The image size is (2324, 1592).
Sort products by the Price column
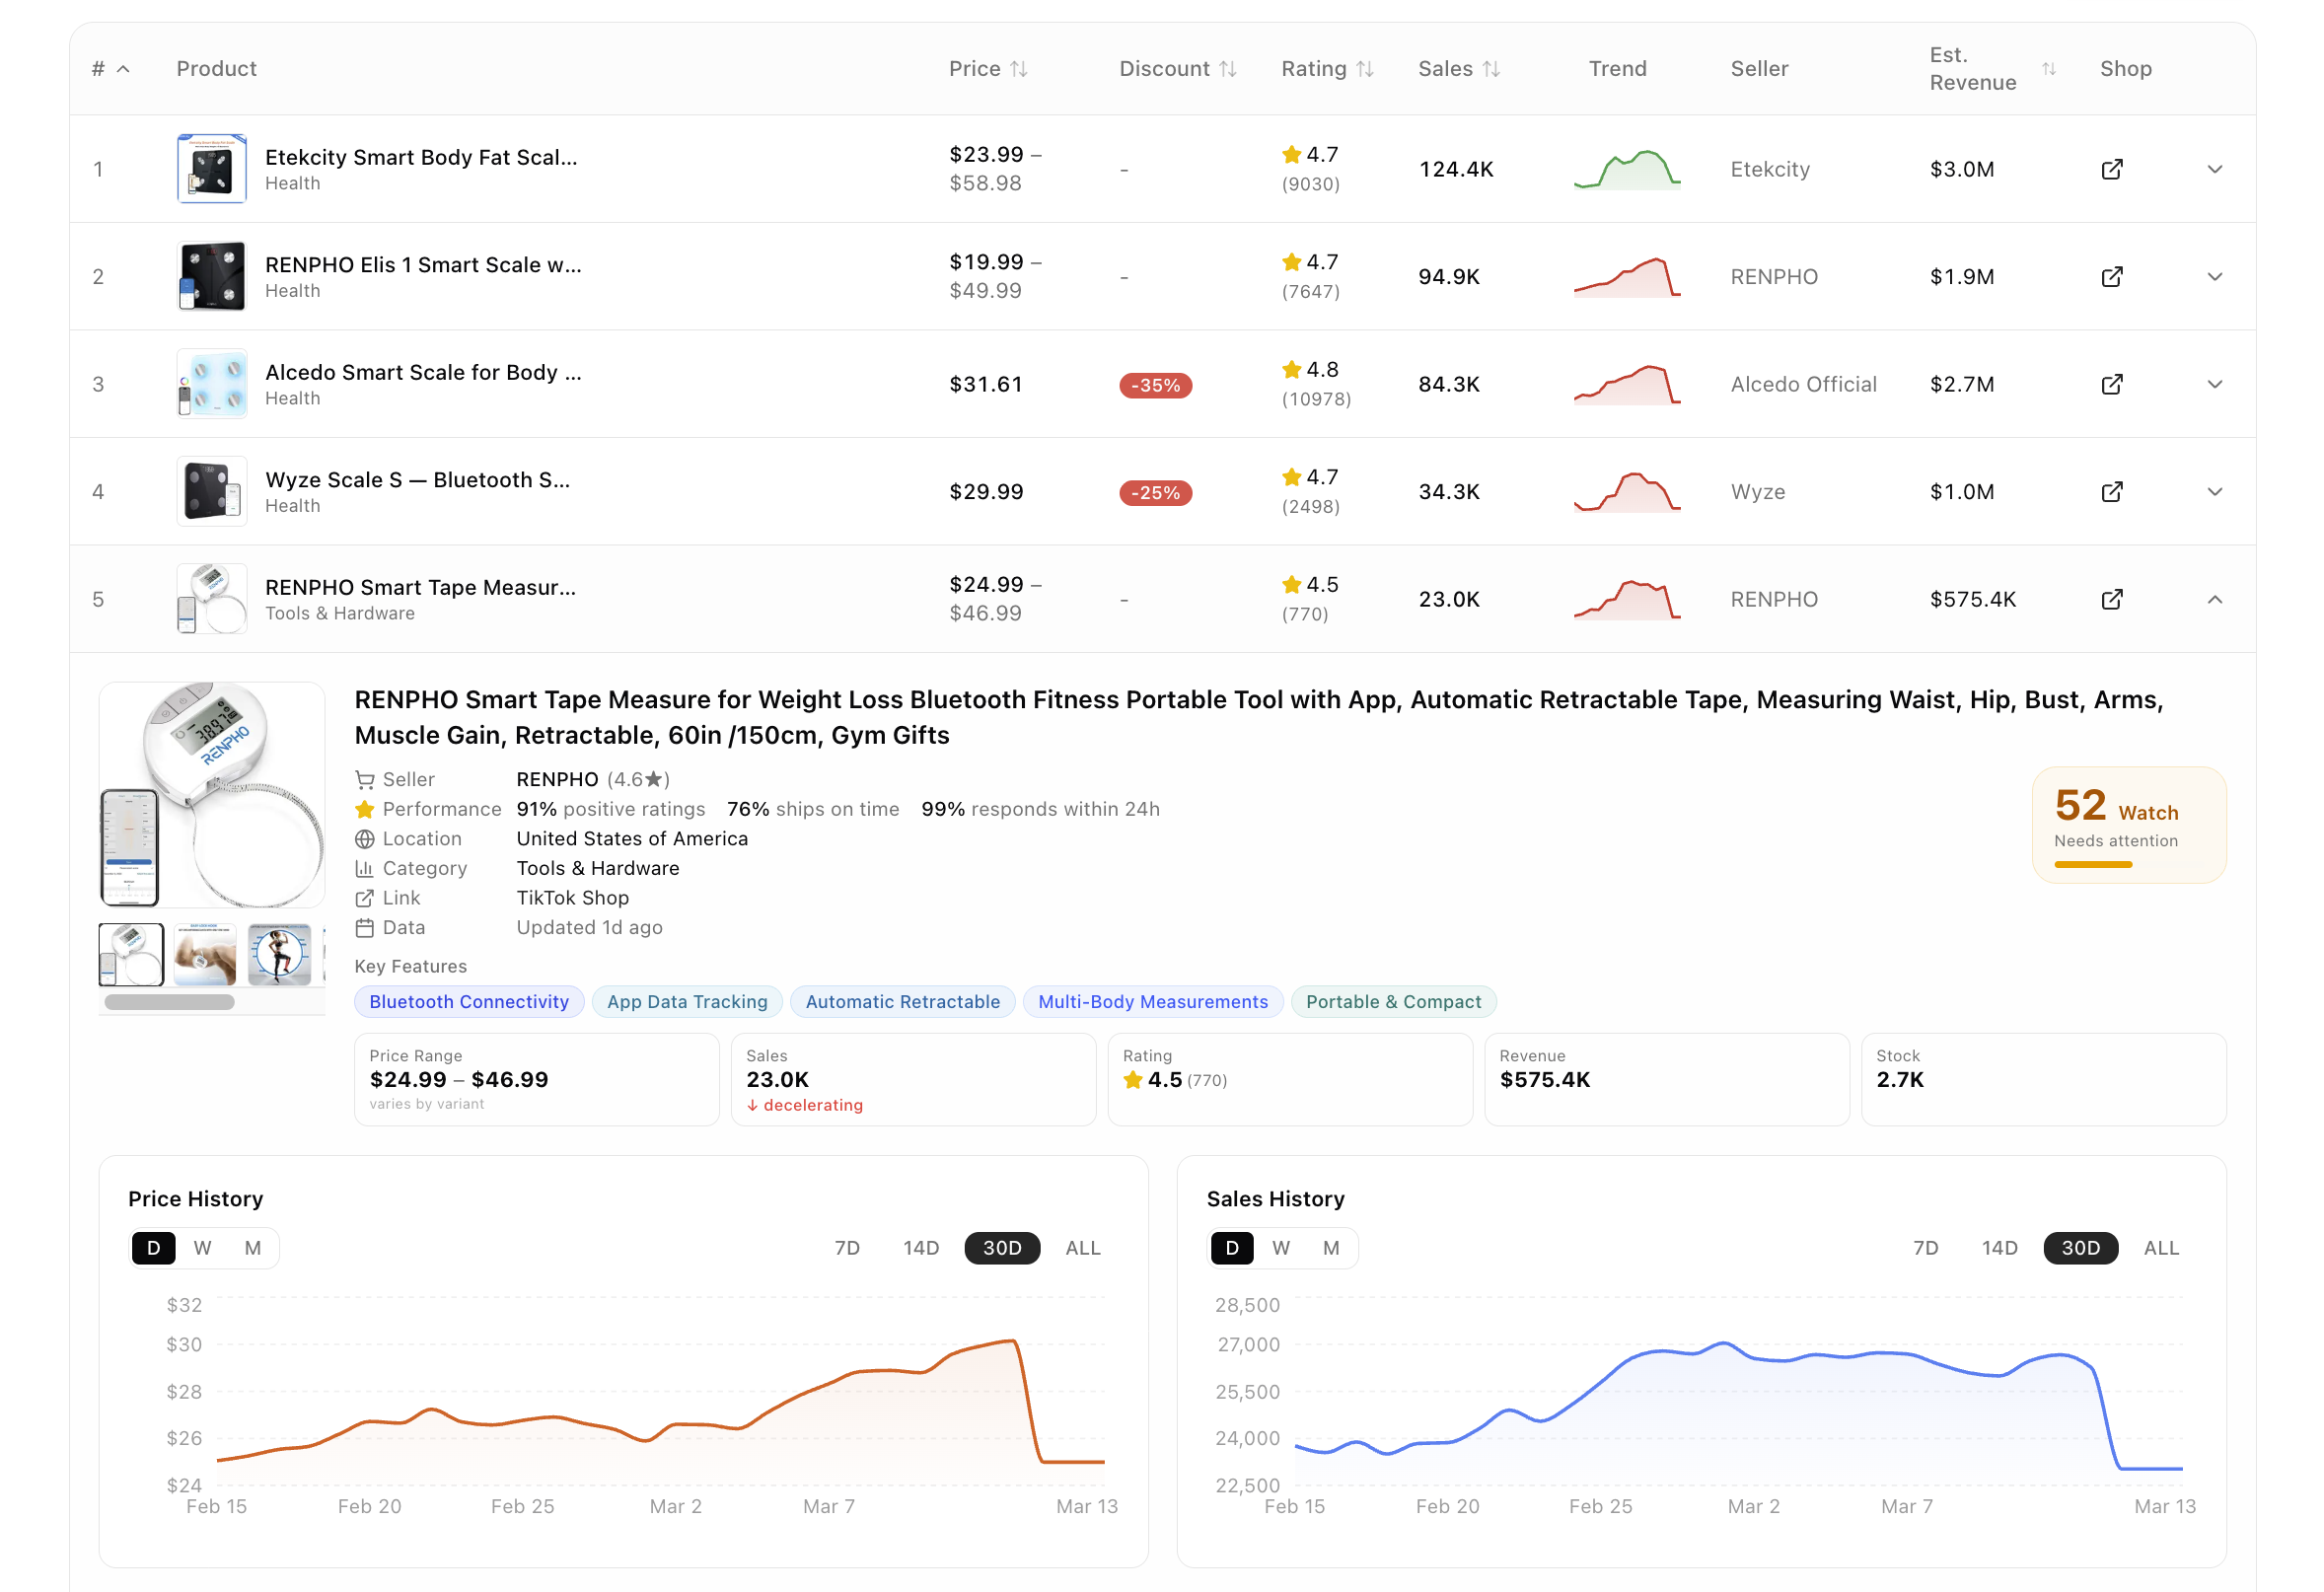[x=1021, y=68]
